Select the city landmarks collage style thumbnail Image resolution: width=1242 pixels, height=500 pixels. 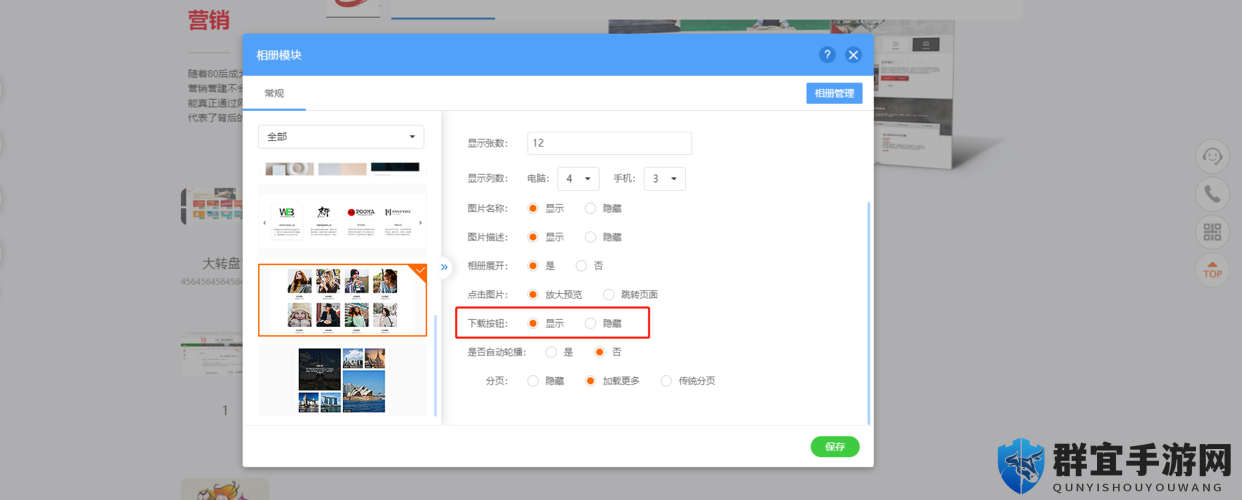coord(342,380)
